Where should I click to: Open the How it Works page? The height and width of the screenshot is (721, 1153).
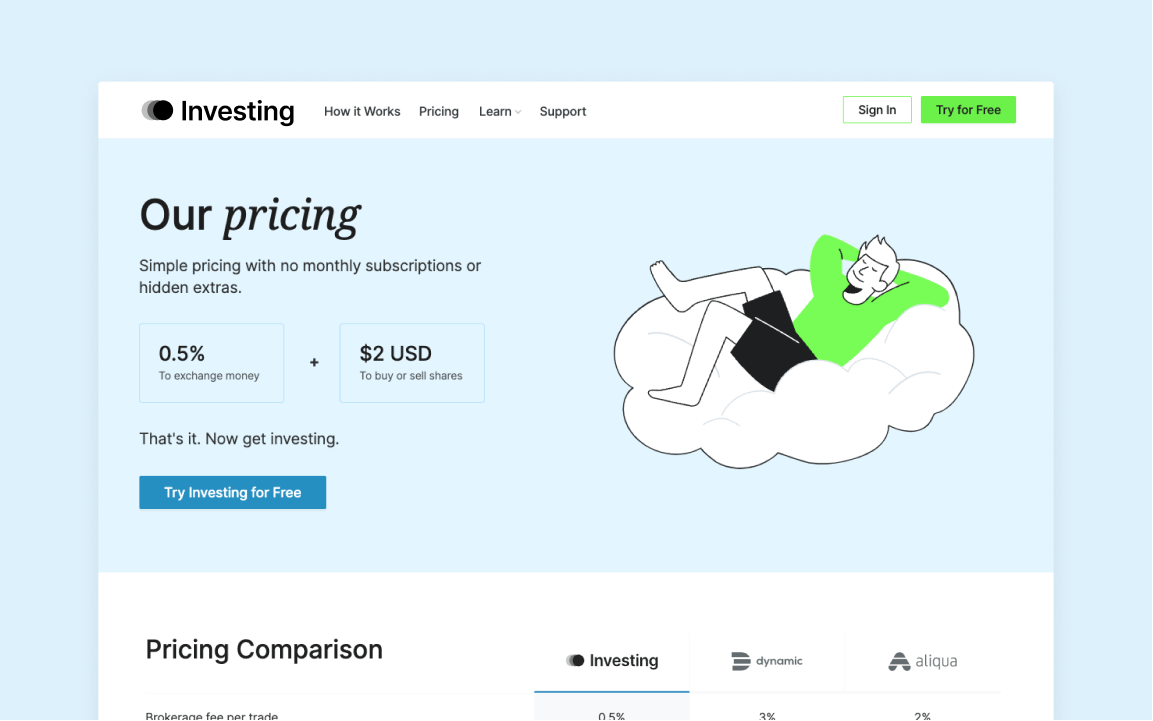tap(362, 112)
